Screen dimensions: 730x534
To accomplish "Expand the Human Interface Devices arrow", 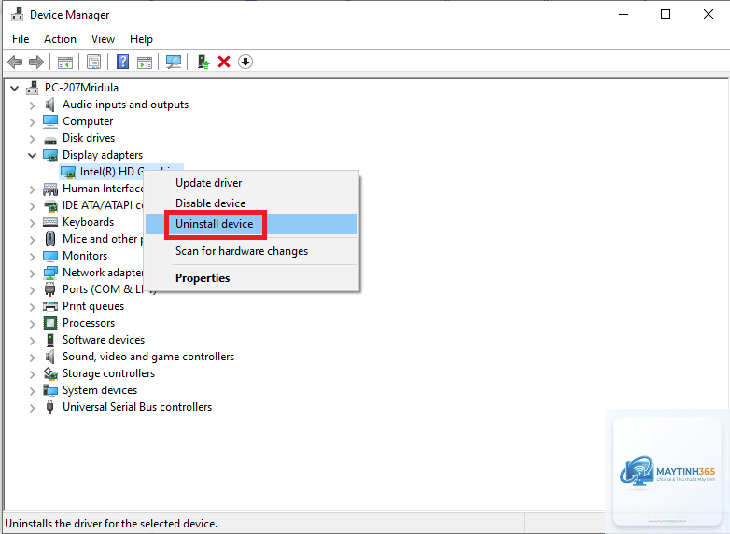I will tap(32, 189).
